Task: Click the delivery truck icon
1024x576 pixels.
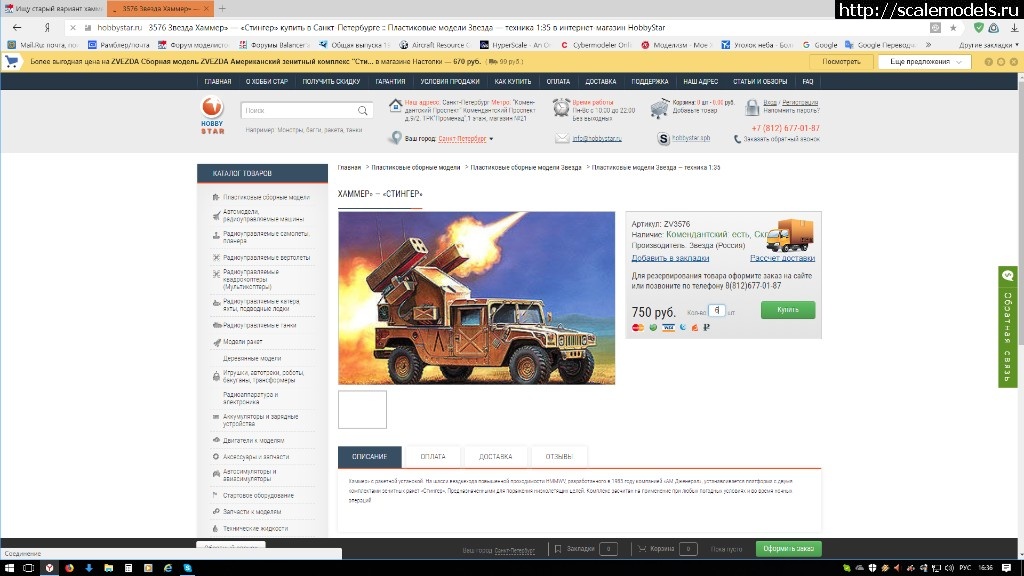Action: (790, 235)
